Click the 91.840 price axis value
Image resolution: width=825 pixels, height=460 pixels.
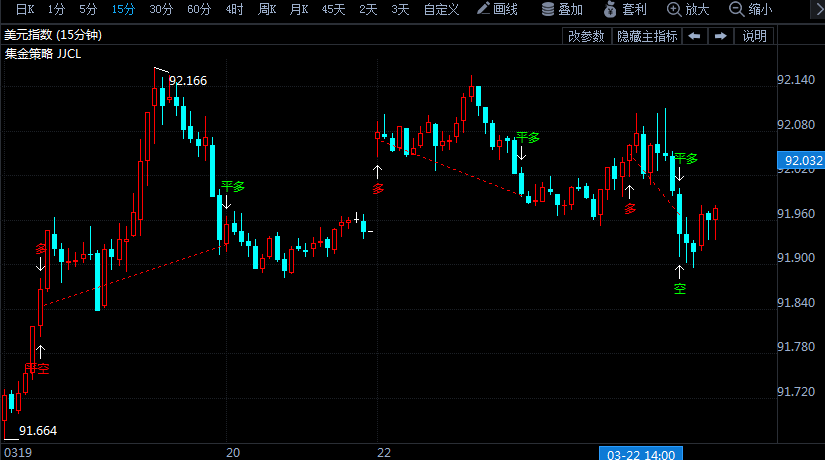tap(796, 303)
